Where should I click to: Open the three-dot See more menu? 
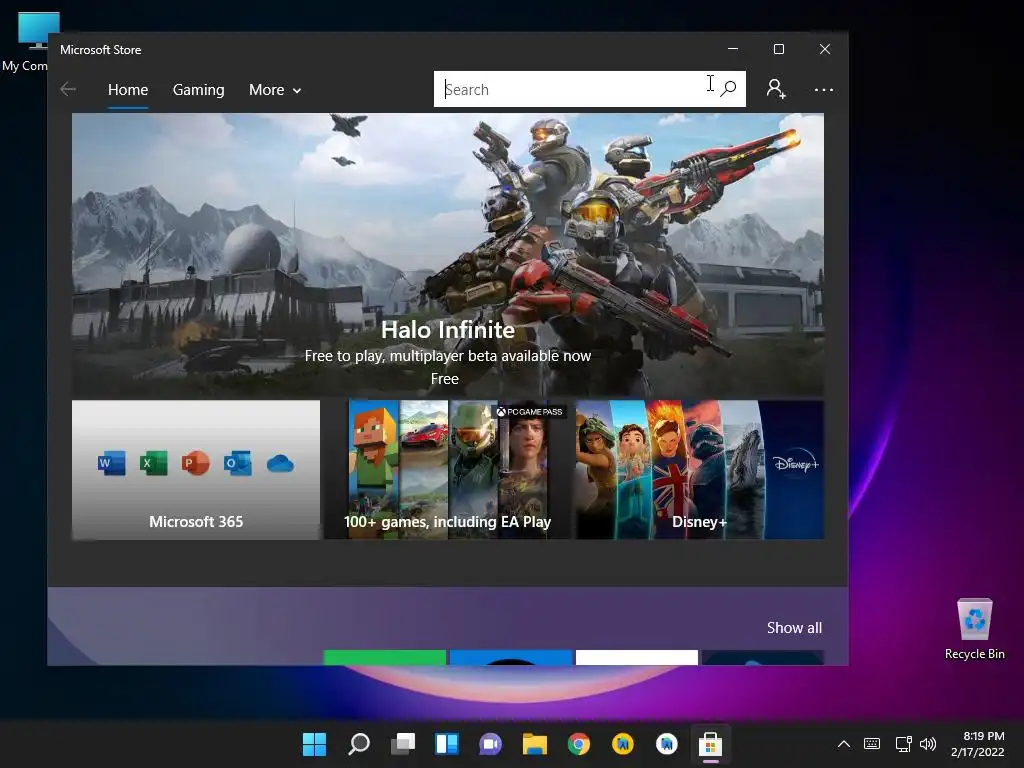click(x=824, y=89)
